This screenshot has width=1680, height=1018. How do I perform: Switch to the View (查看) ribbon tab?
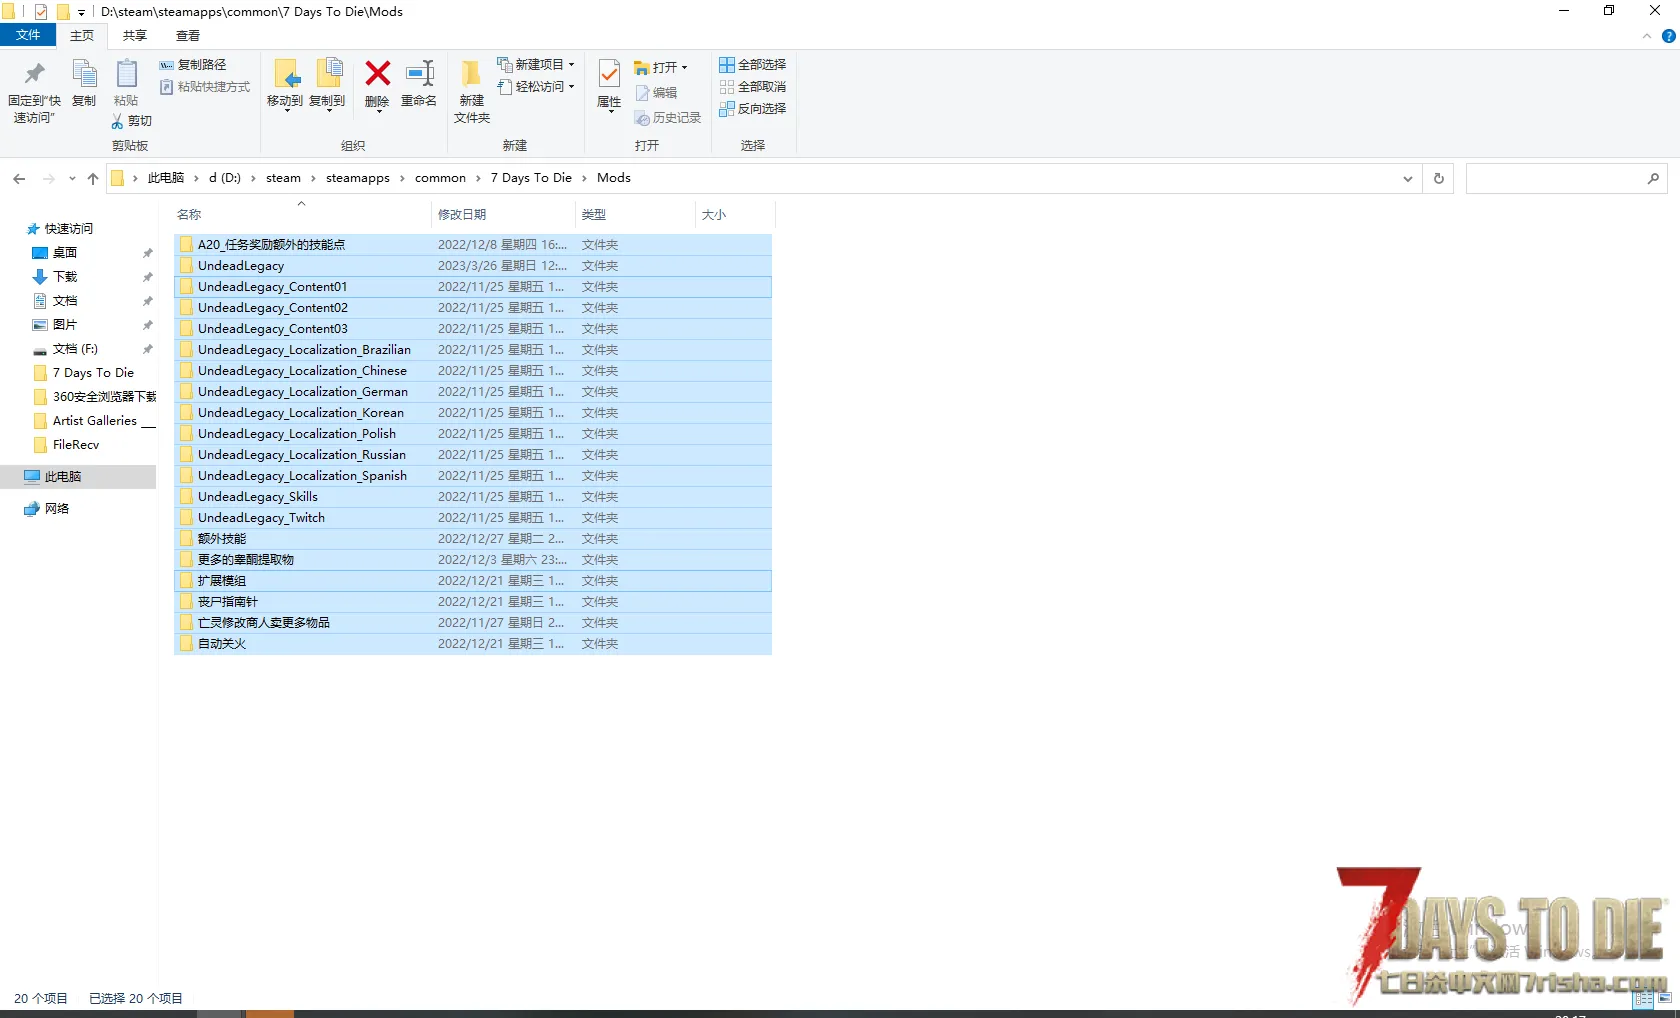[x=188, y=36]
